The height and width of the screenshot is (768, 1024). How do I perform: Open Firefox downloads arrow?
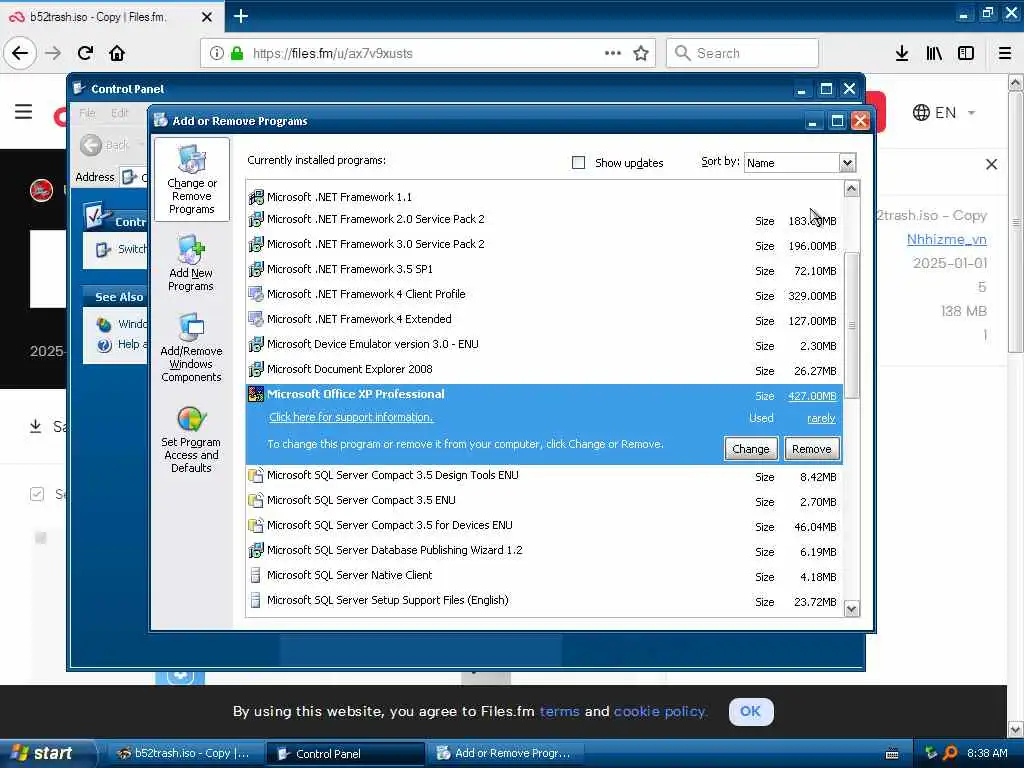click(x=902, y=53)
